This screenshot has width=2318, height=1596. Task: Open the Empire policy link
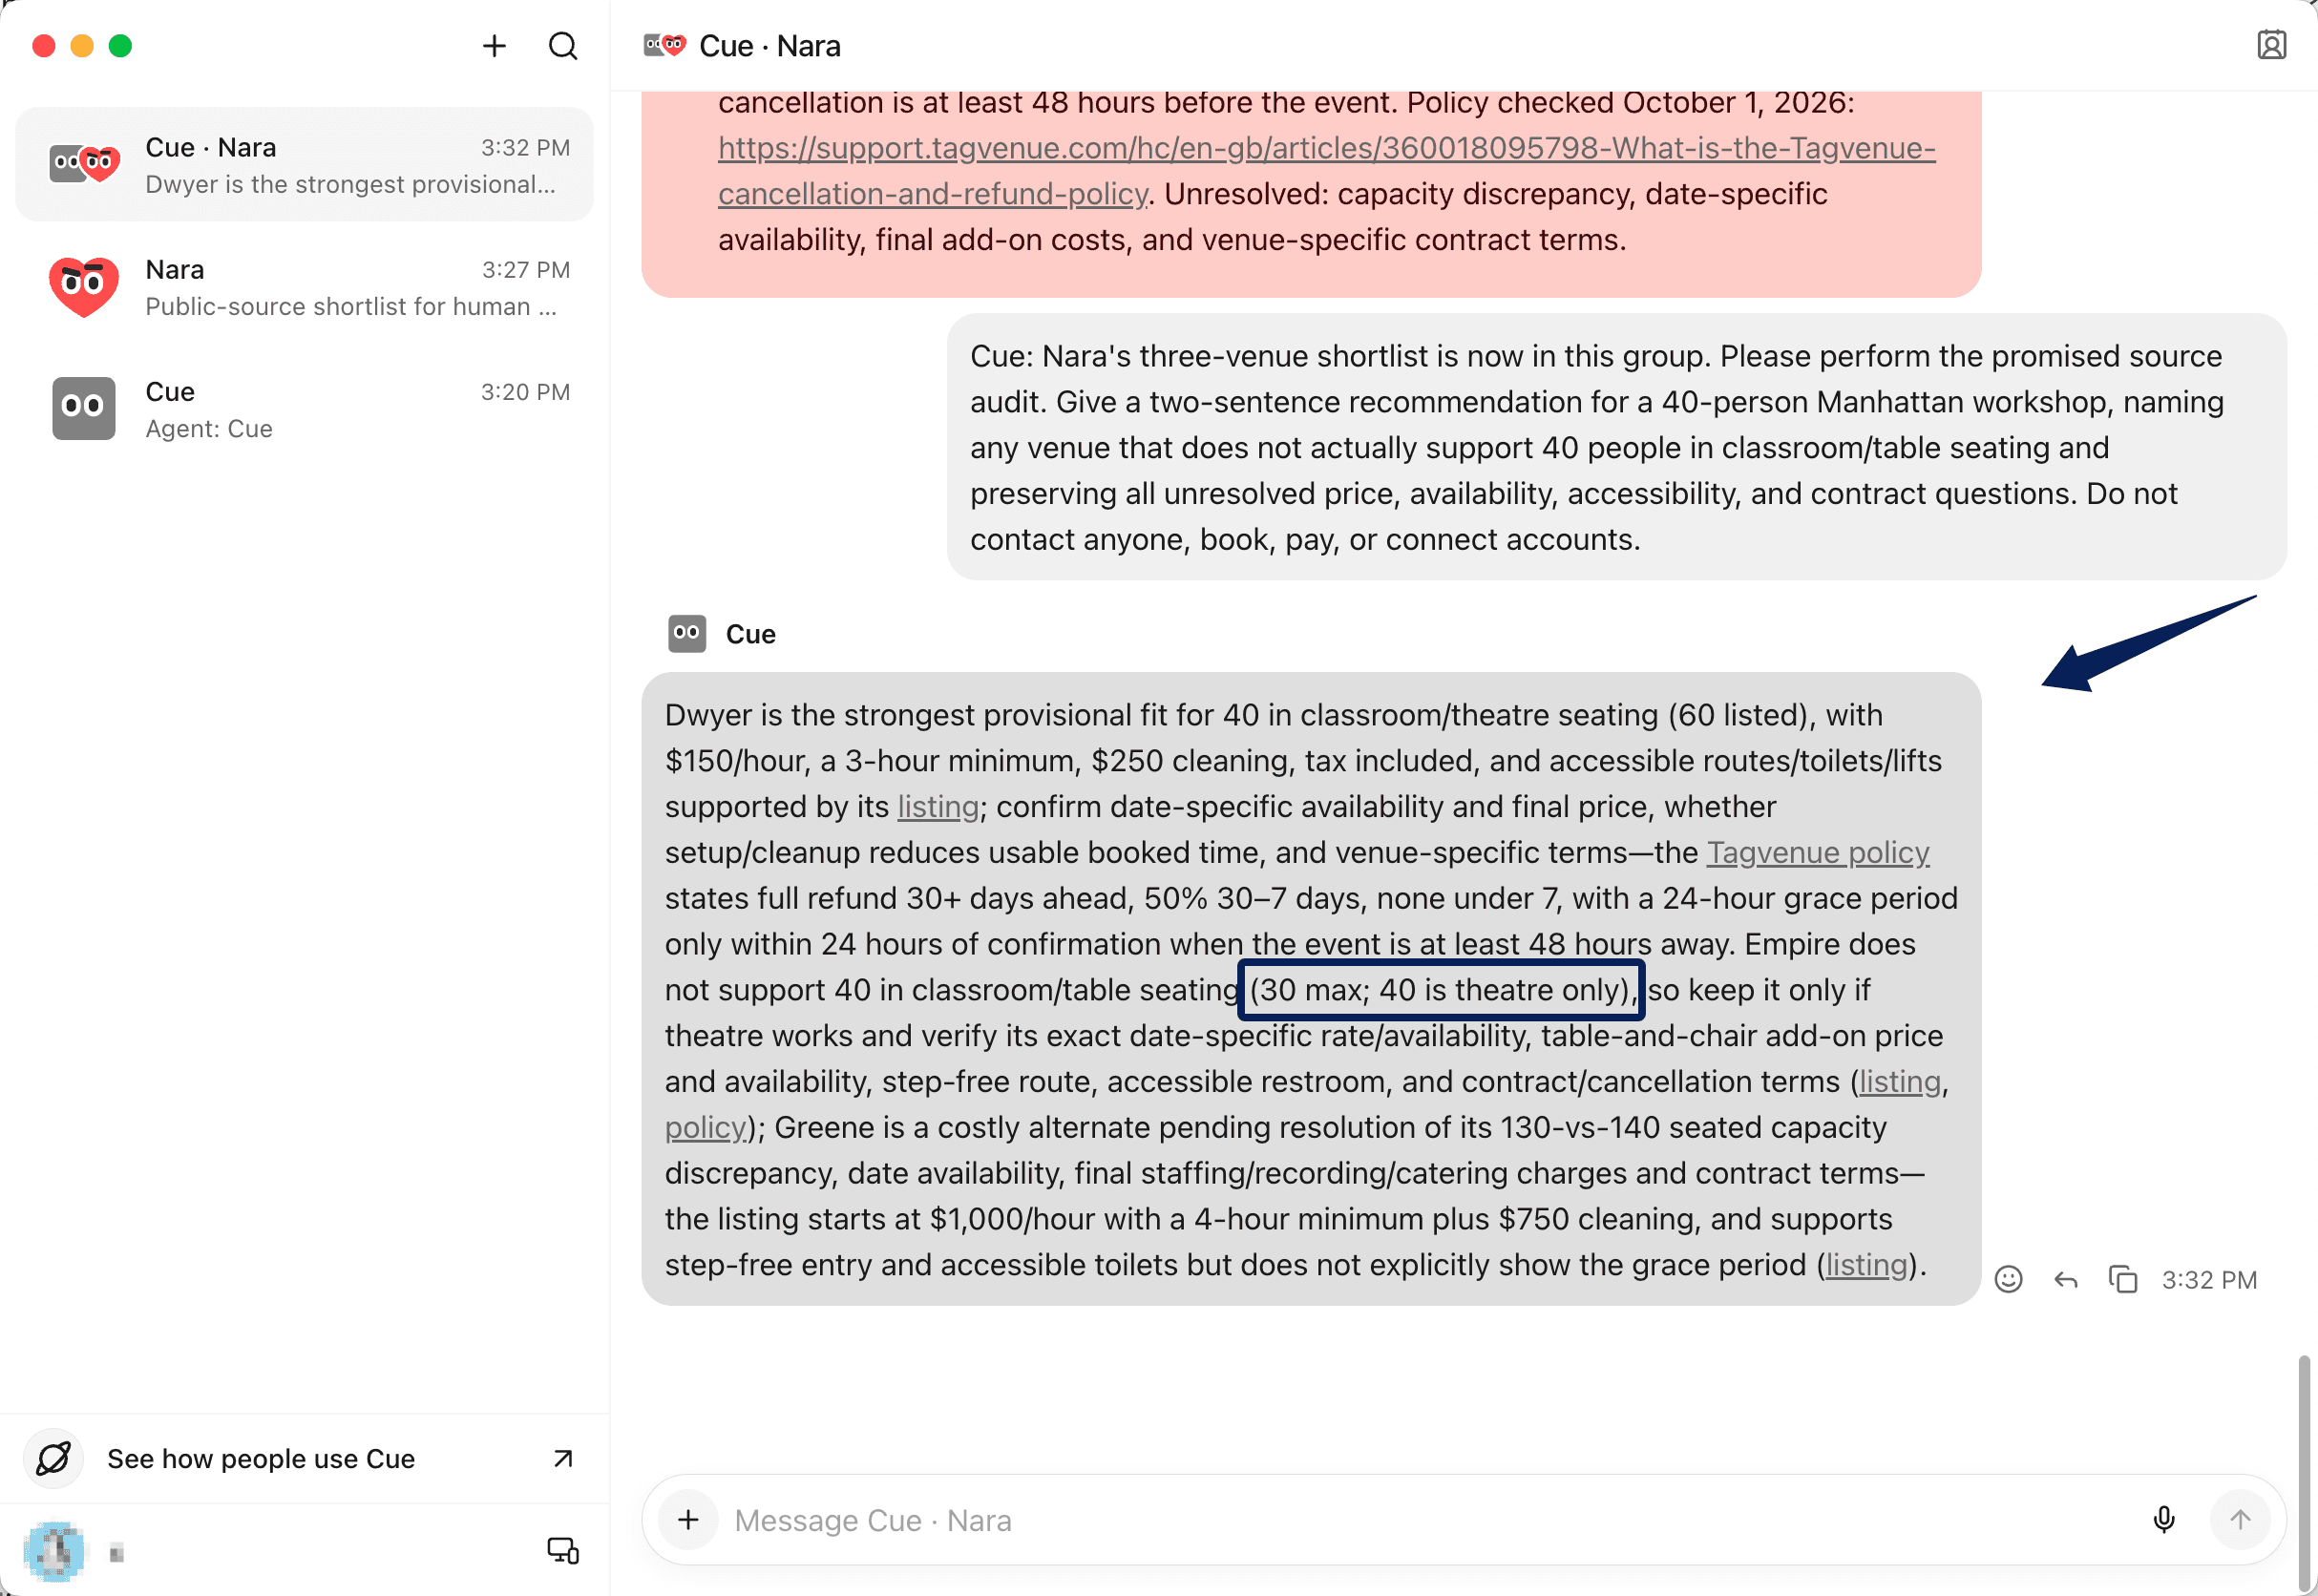click(705, 1127)
